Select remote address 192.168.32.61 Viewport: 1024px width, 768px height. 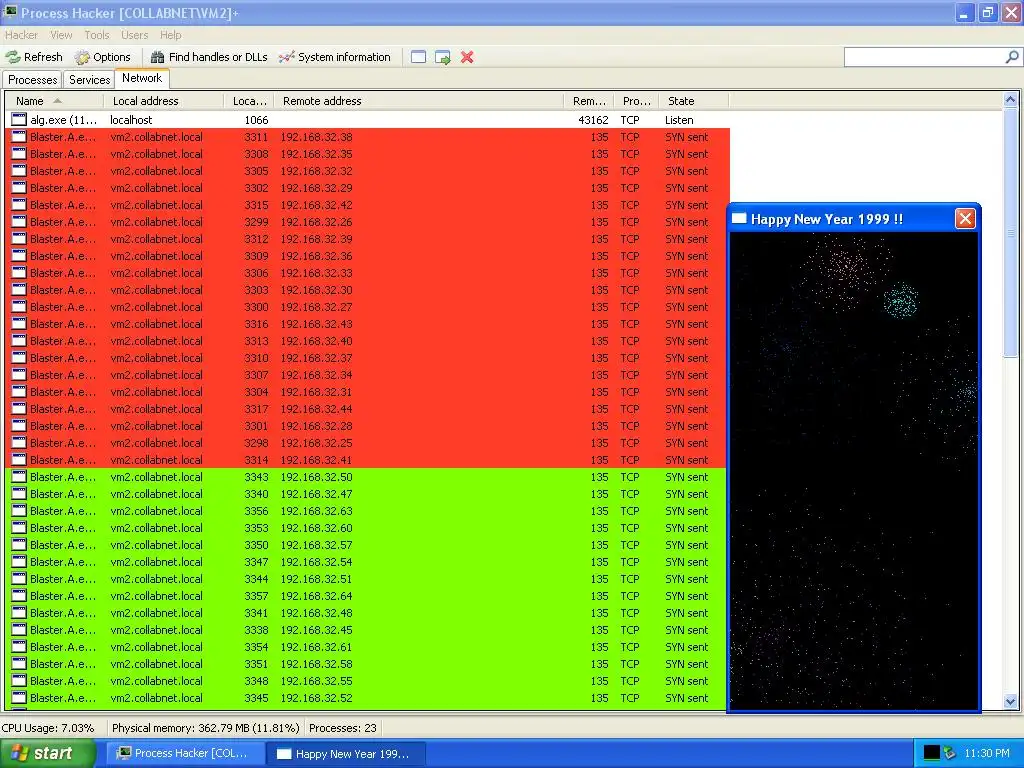pyautogui.click(x=317, y=647)
